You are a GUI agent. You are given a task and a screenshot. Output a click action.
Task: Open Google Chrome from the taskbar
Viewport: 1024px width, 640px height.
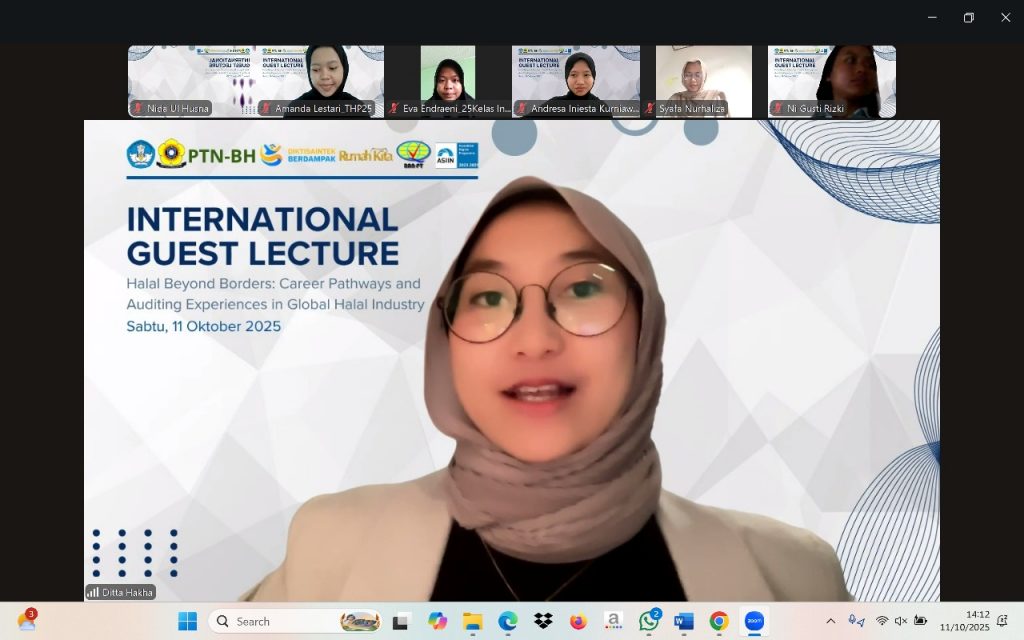point(719,621)
